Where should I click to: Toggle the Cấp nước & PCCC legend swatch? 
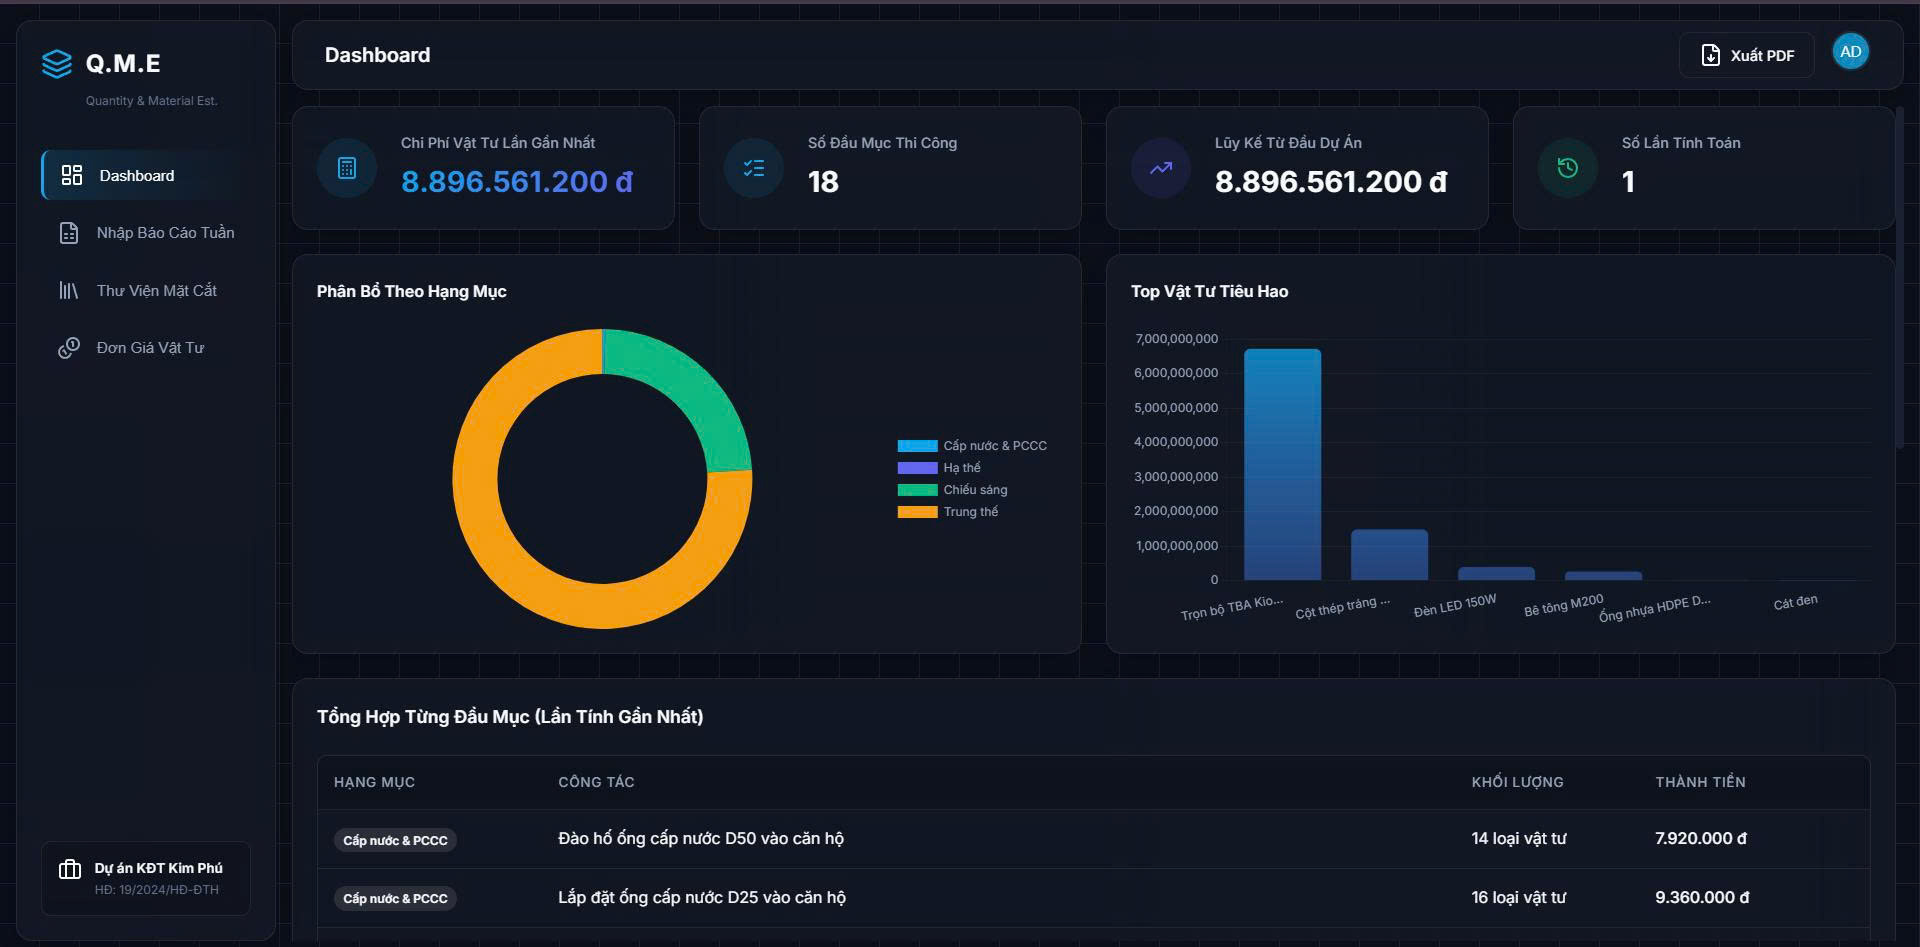[x=917, y=446]
